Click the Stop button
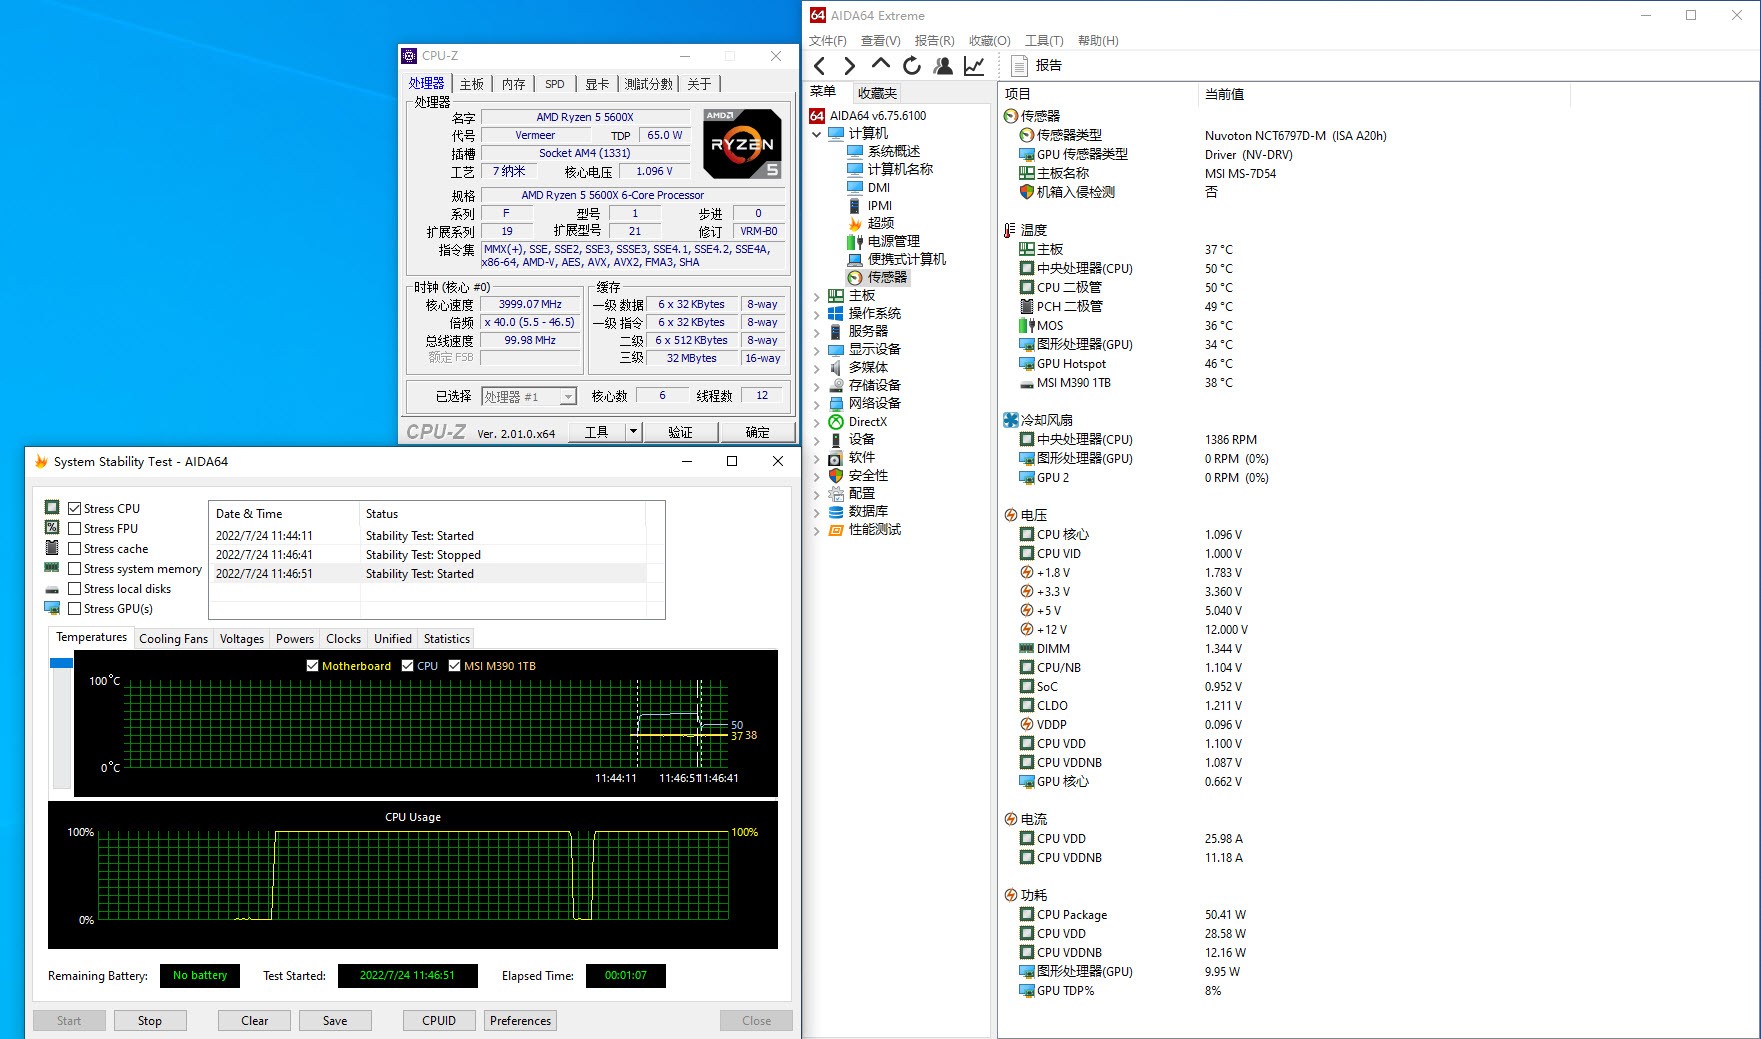This screenshot has height=1039, width=1761. point(150,1021)
